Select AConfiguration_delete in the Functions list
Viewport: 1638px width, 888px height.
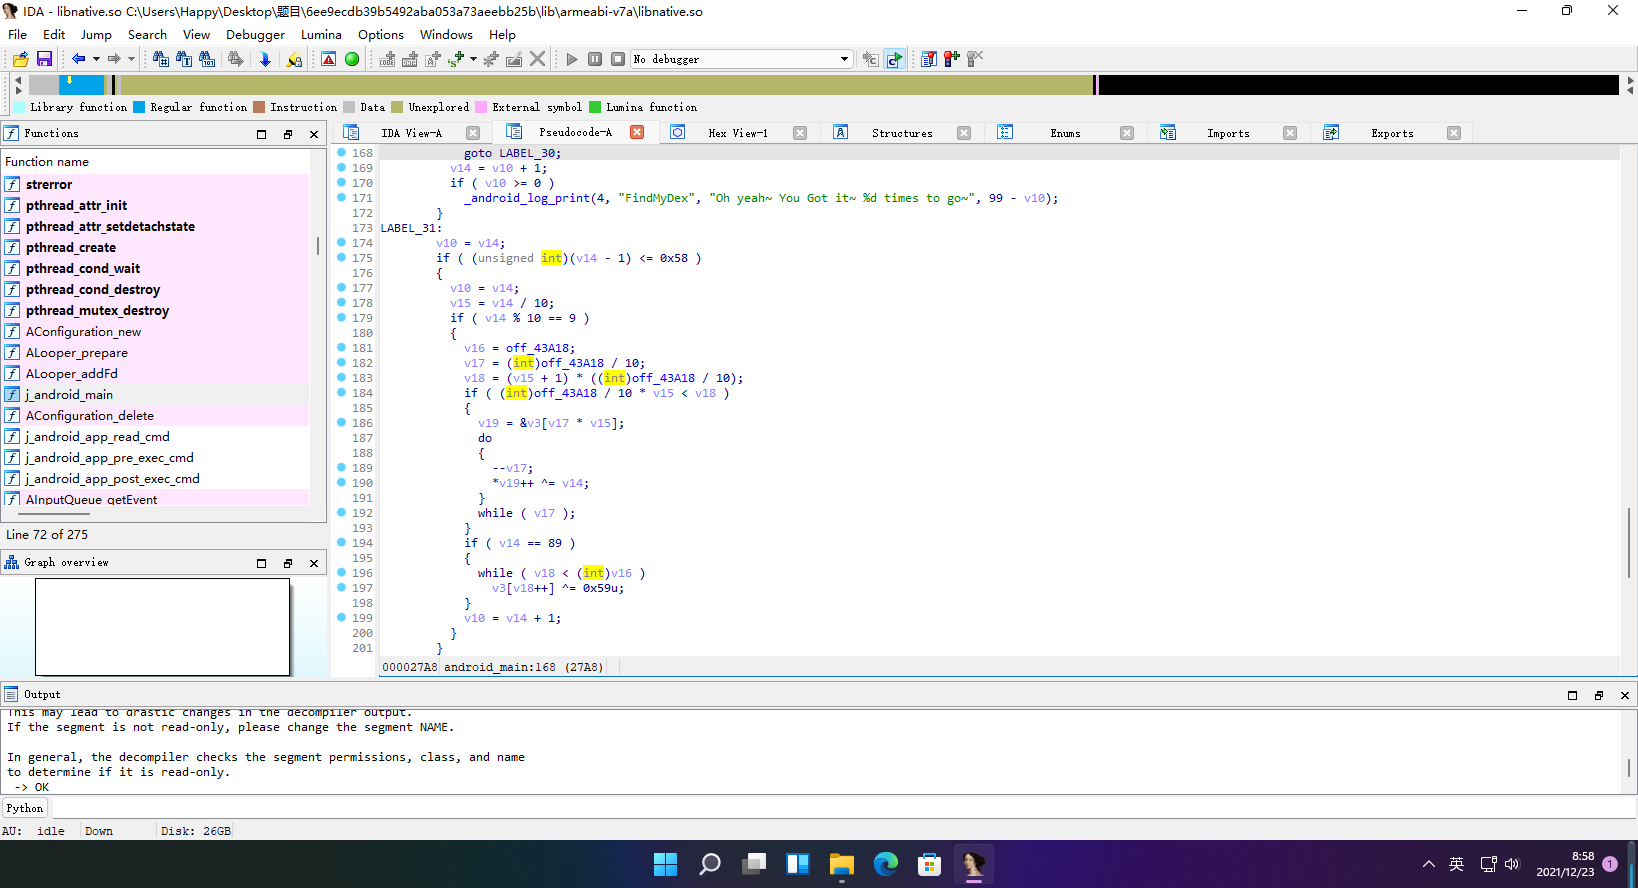pyautogui.click(x=156, y=415)
